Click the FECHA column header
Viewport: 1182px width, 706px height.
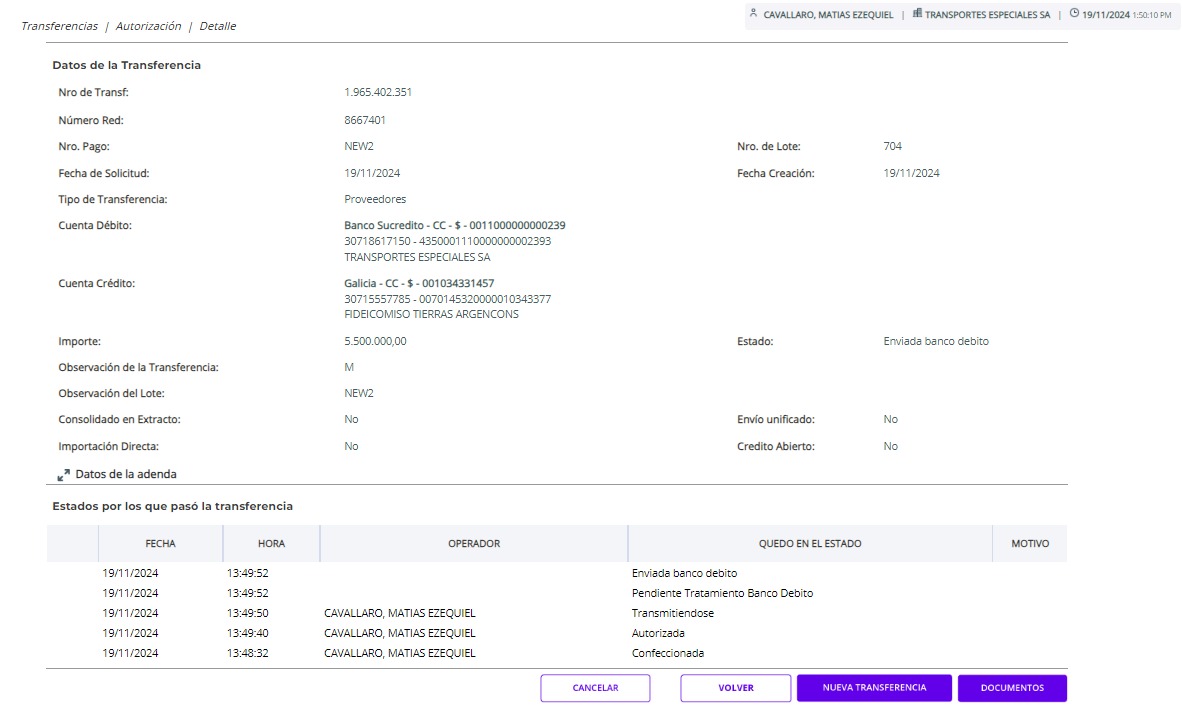[161, 543]
